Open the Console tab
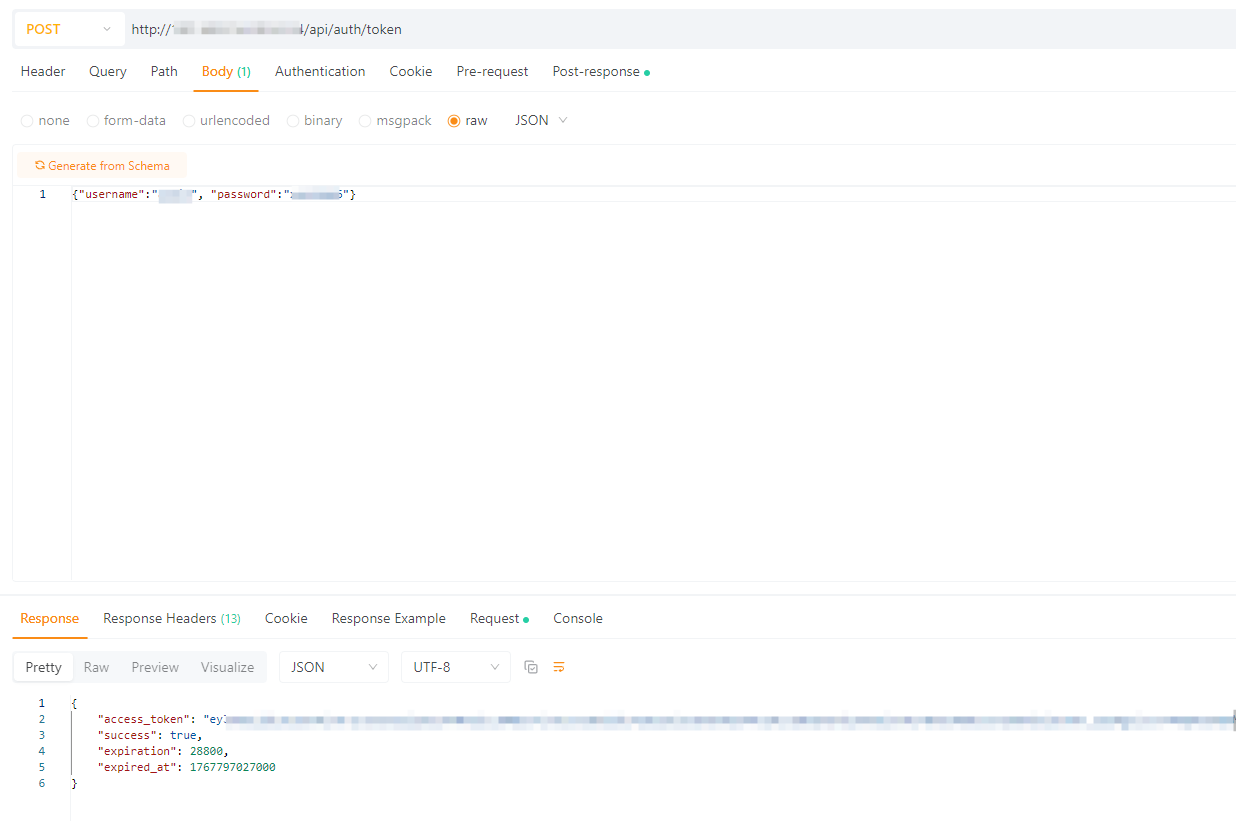Viewport: 1236px width, 821px height. [577, 619]
